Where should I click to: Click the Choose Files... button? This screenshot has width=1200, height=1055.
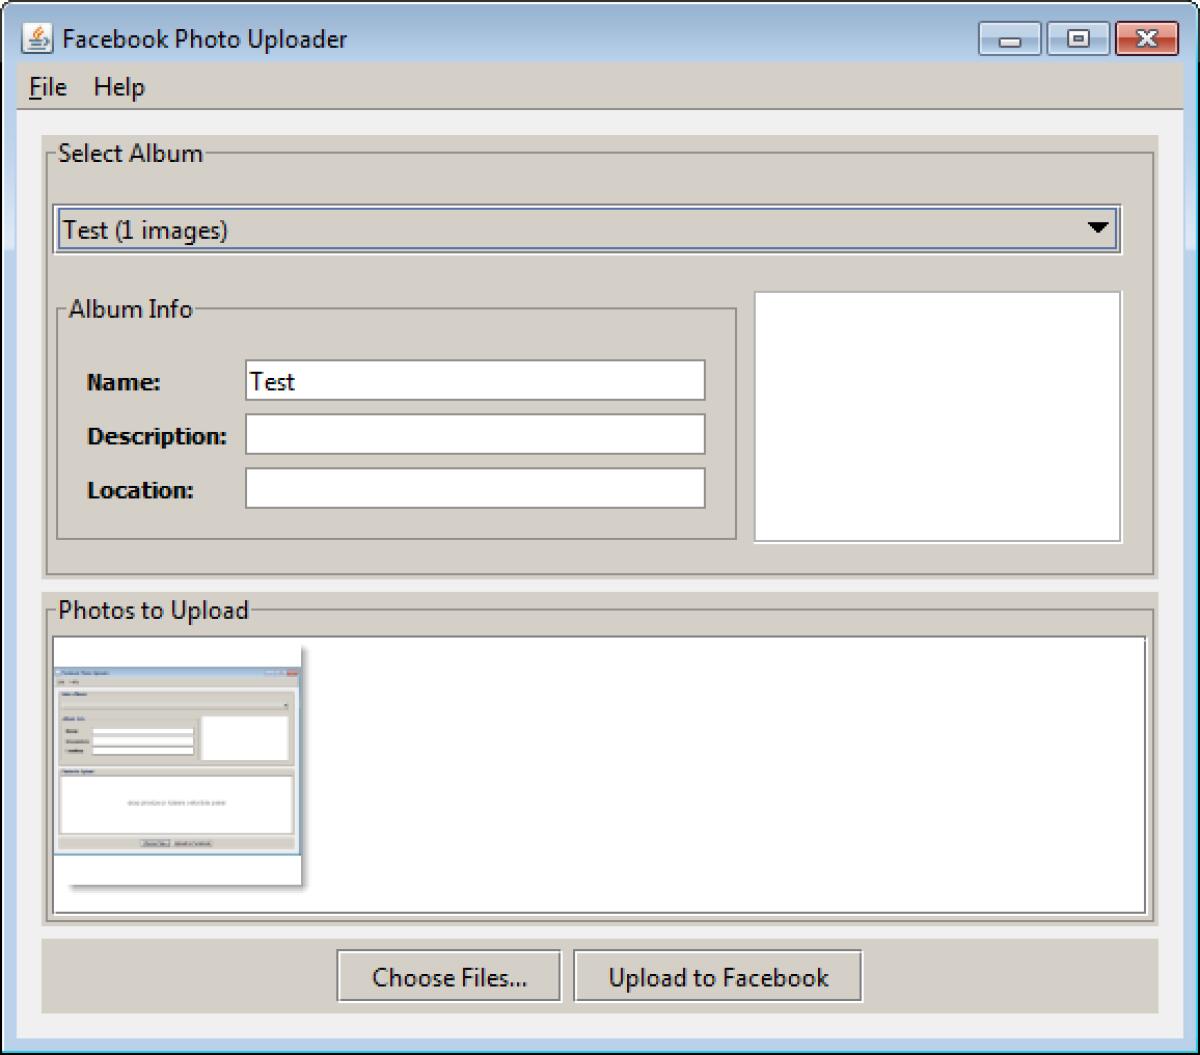449,976
